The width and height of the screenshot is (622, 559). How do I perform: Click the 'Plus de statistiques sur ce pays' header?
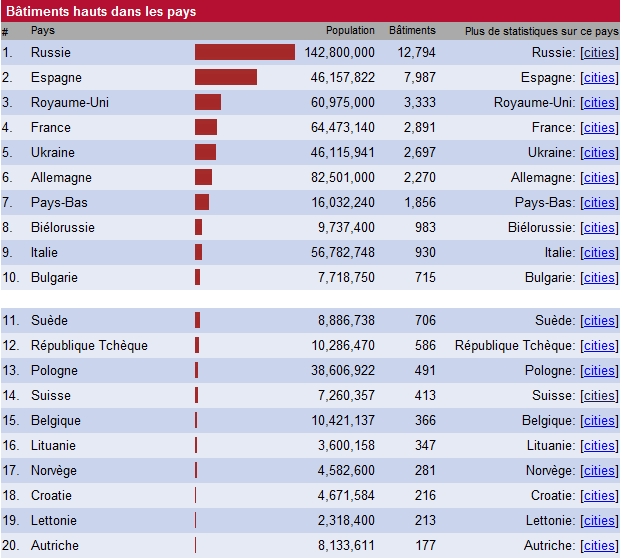pyautogui.click(x=541, y=31)
